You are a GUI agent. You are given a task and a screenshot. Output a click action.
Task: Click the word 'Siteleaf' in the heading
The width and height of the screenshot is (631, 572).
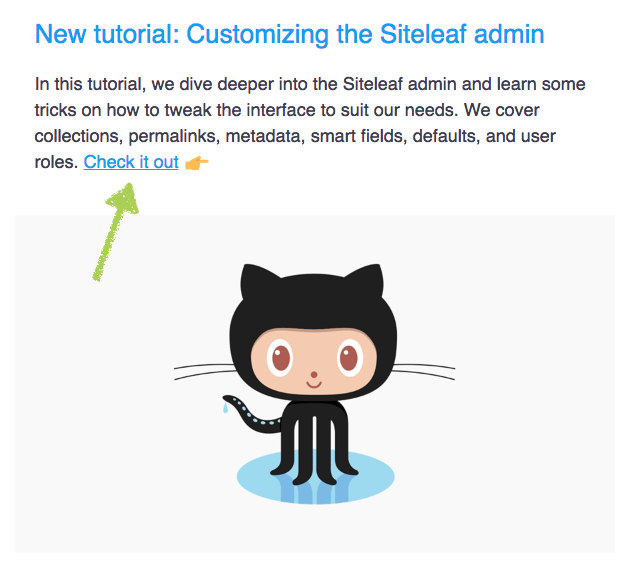423,34
